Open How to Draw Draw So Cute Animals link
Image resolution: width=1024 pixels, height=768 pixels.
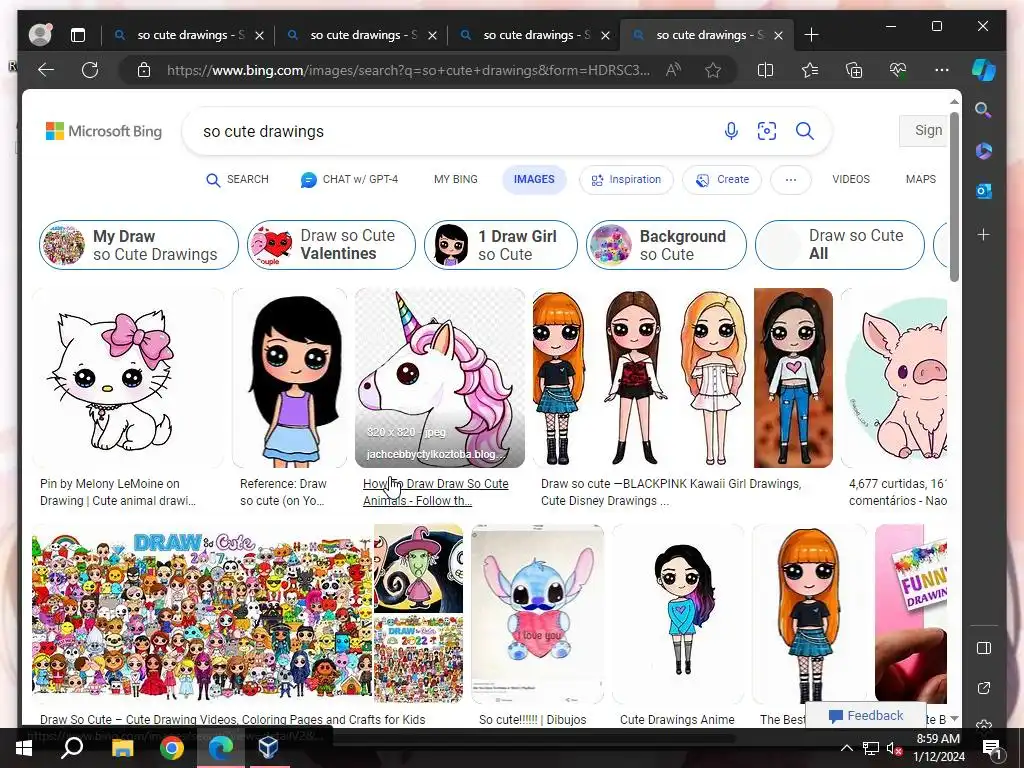click(436, 492)
